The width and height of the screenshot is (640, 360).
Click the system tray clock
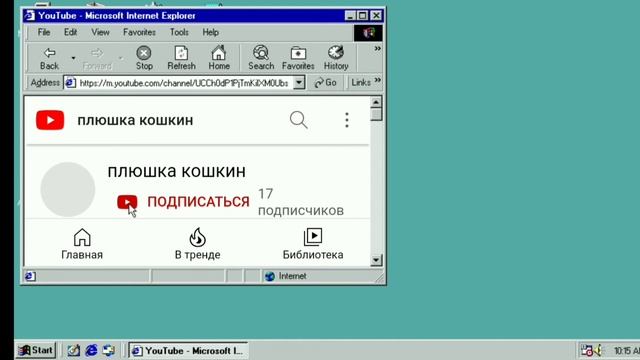pyautogui.click(x=627, y=351)
